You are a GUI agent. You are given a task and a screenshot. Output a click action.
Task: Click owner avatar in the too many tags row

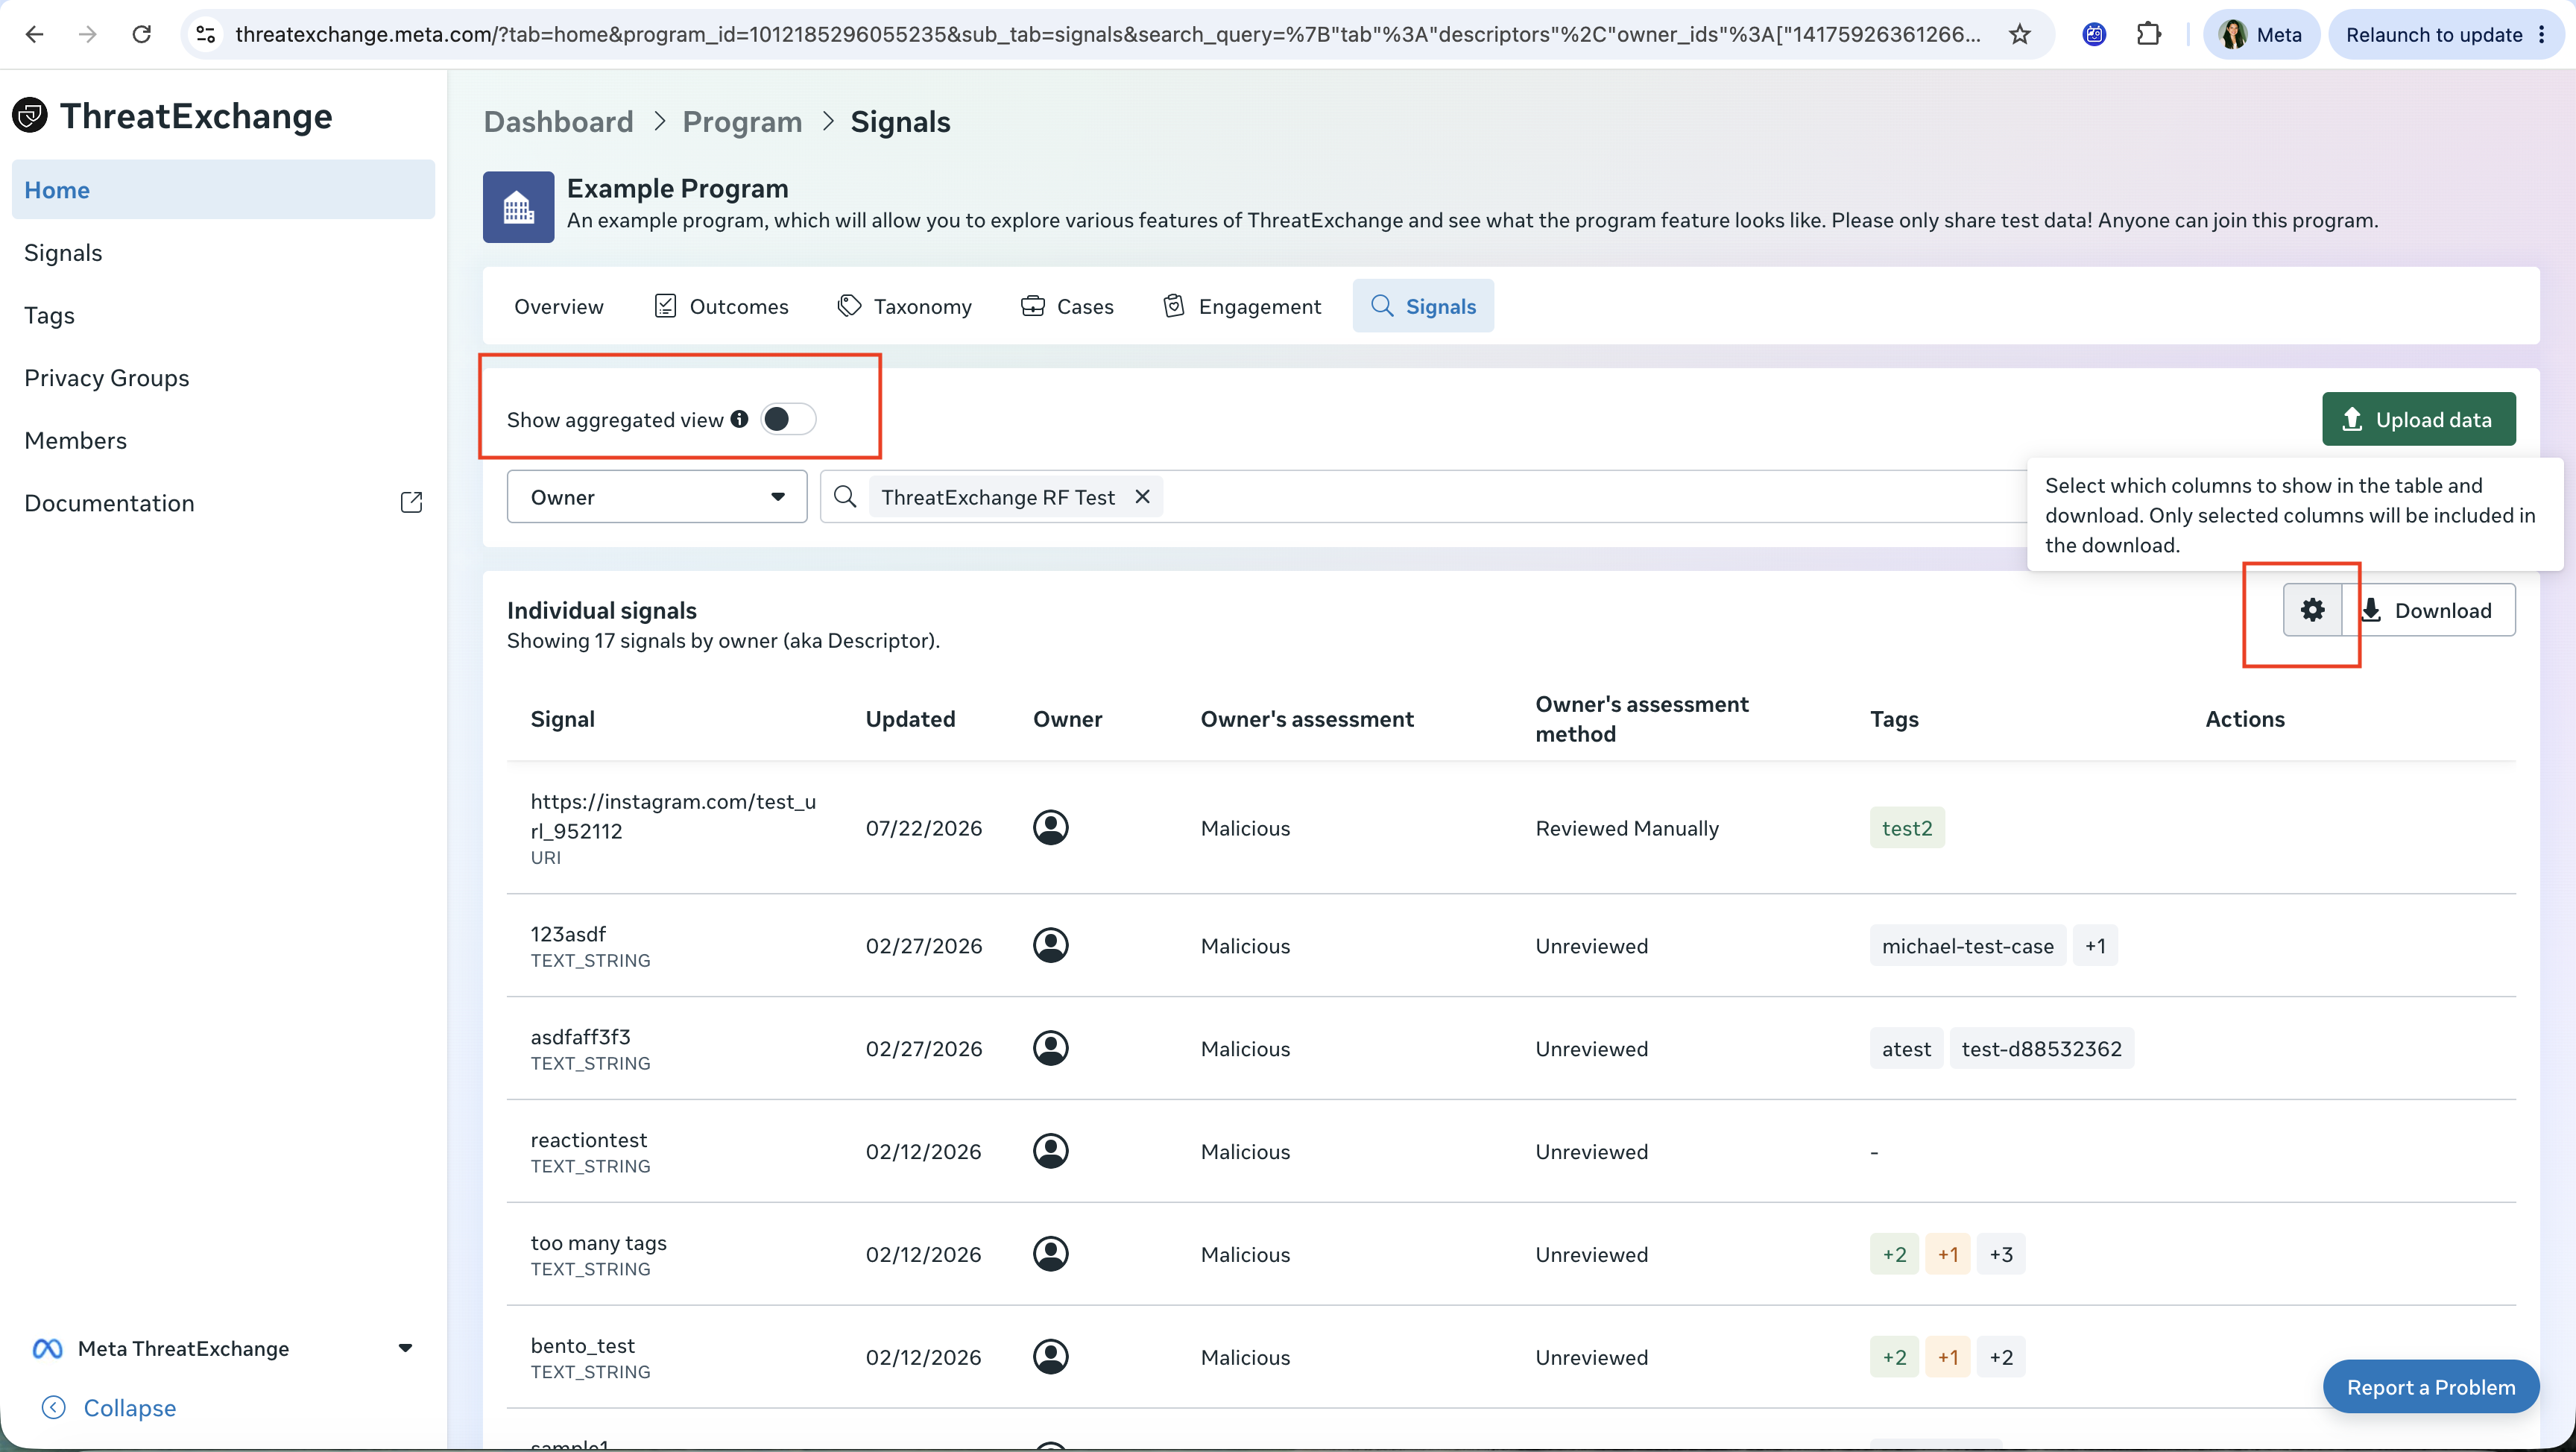click(x=1050, y=1254)
